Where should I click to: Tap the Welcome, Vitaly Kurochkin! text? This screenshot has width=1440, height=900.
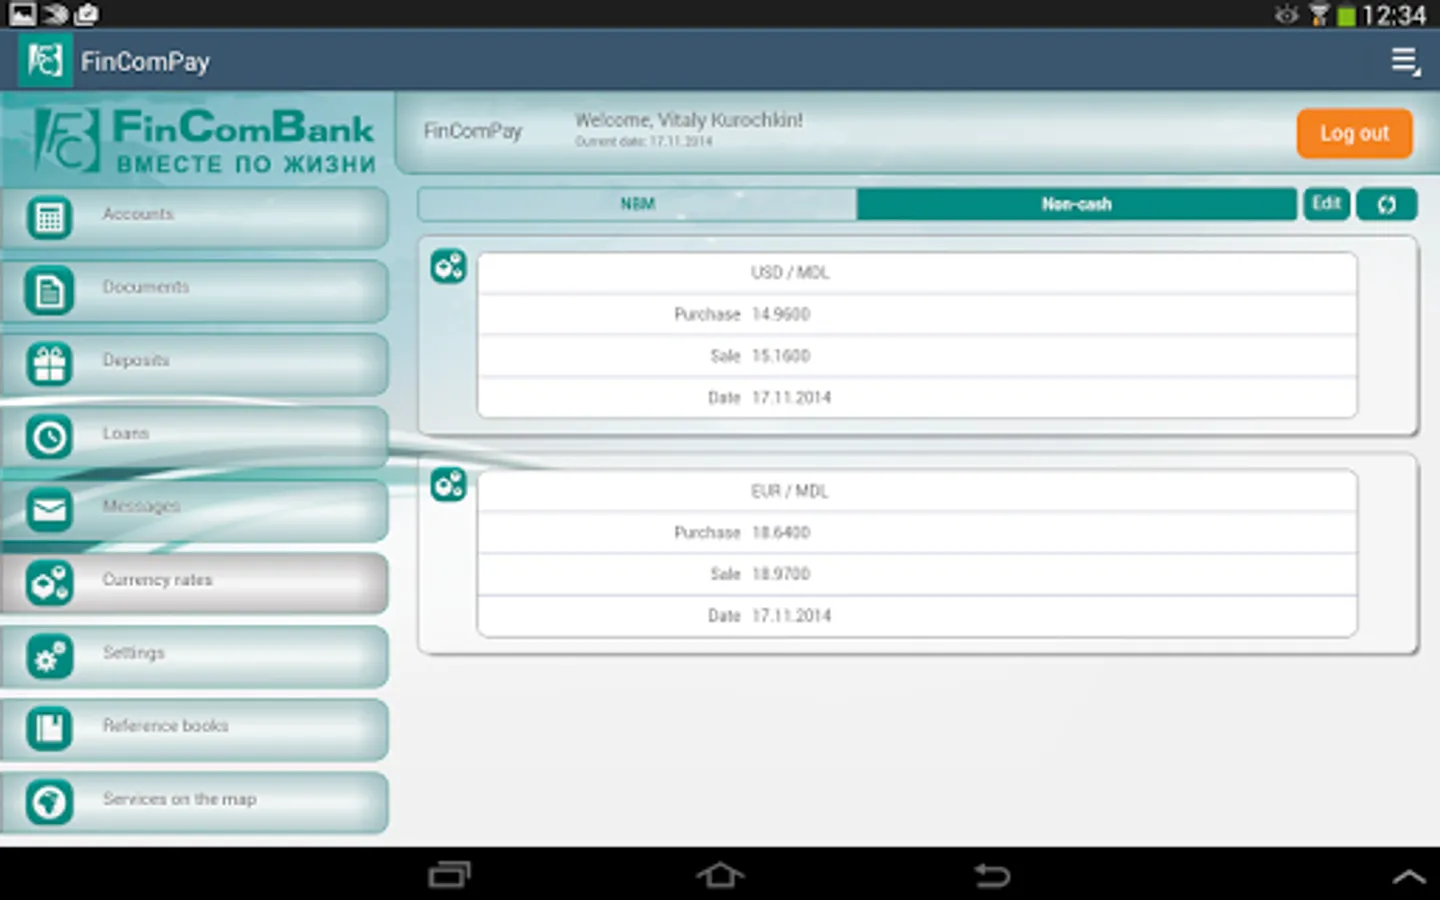688,120
